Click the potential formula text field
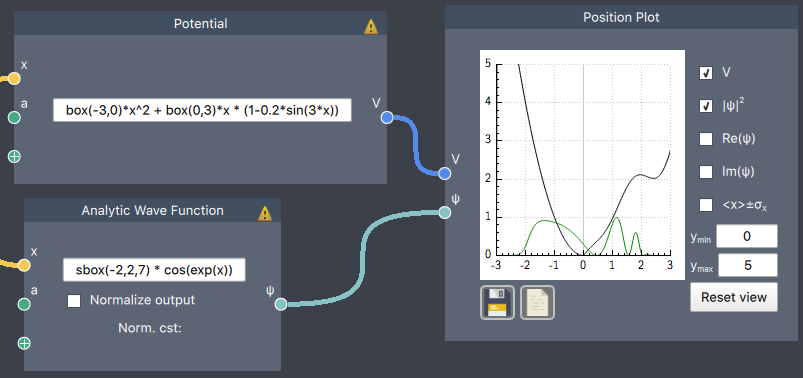The image size is (803, 378). 202,110
